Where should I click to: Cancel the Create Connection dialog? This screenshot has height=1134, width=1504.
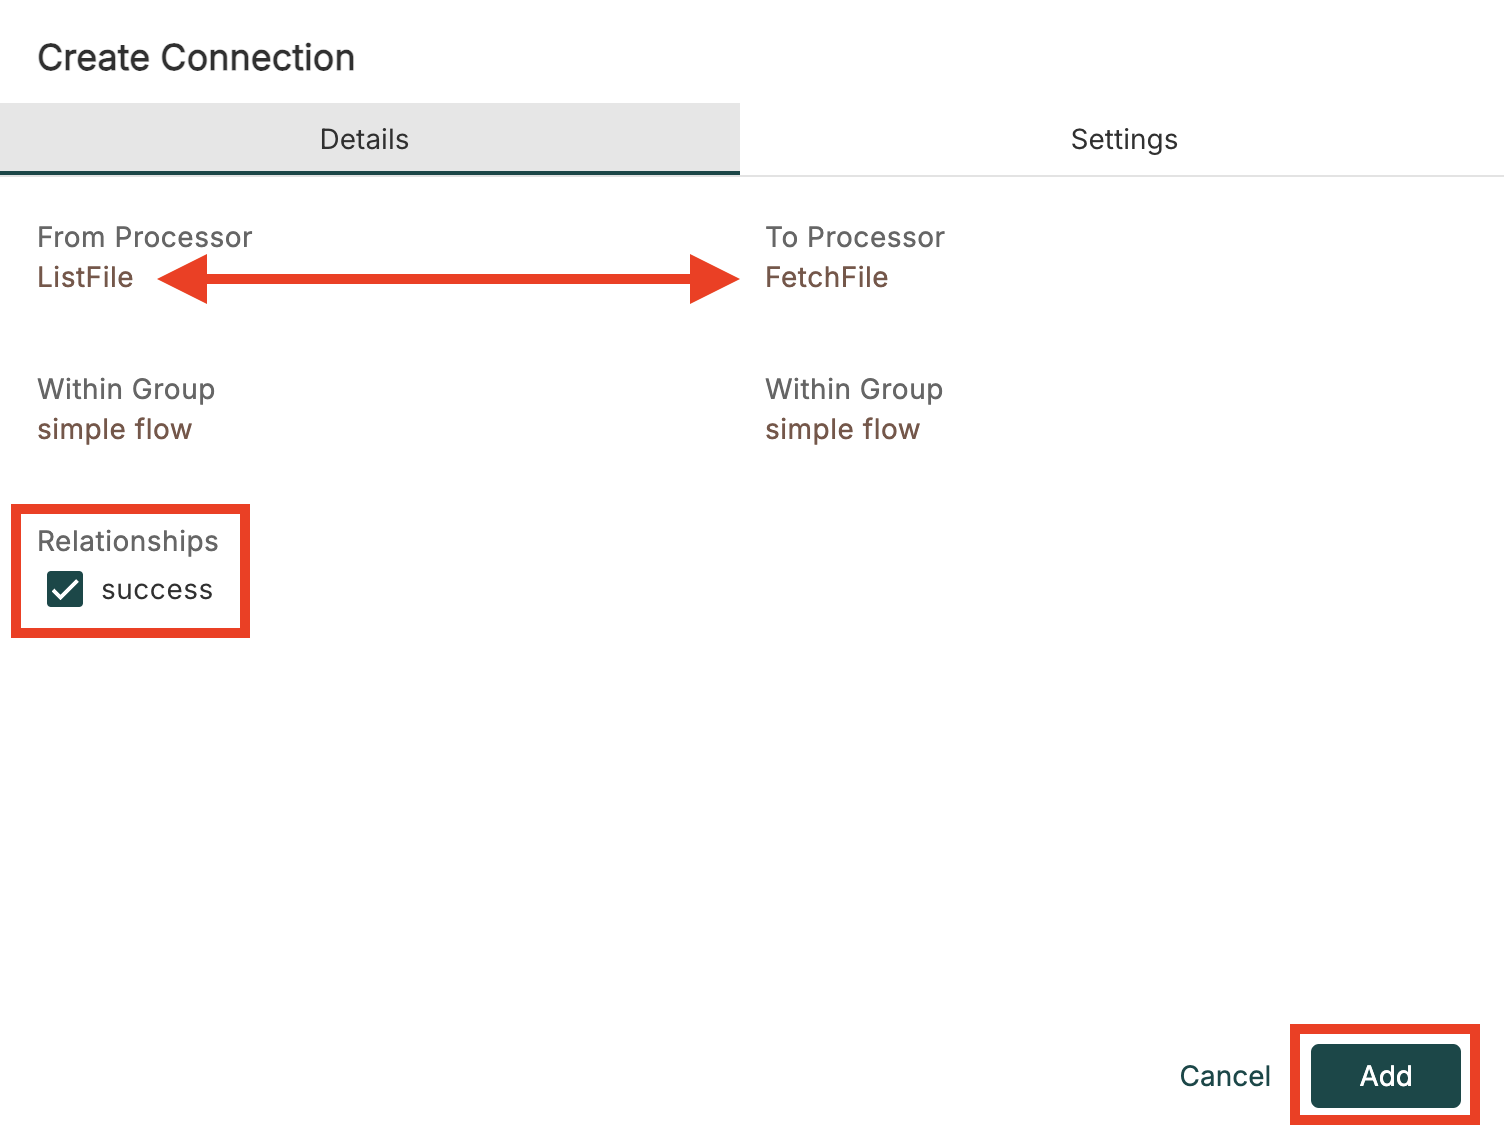1224,1076
